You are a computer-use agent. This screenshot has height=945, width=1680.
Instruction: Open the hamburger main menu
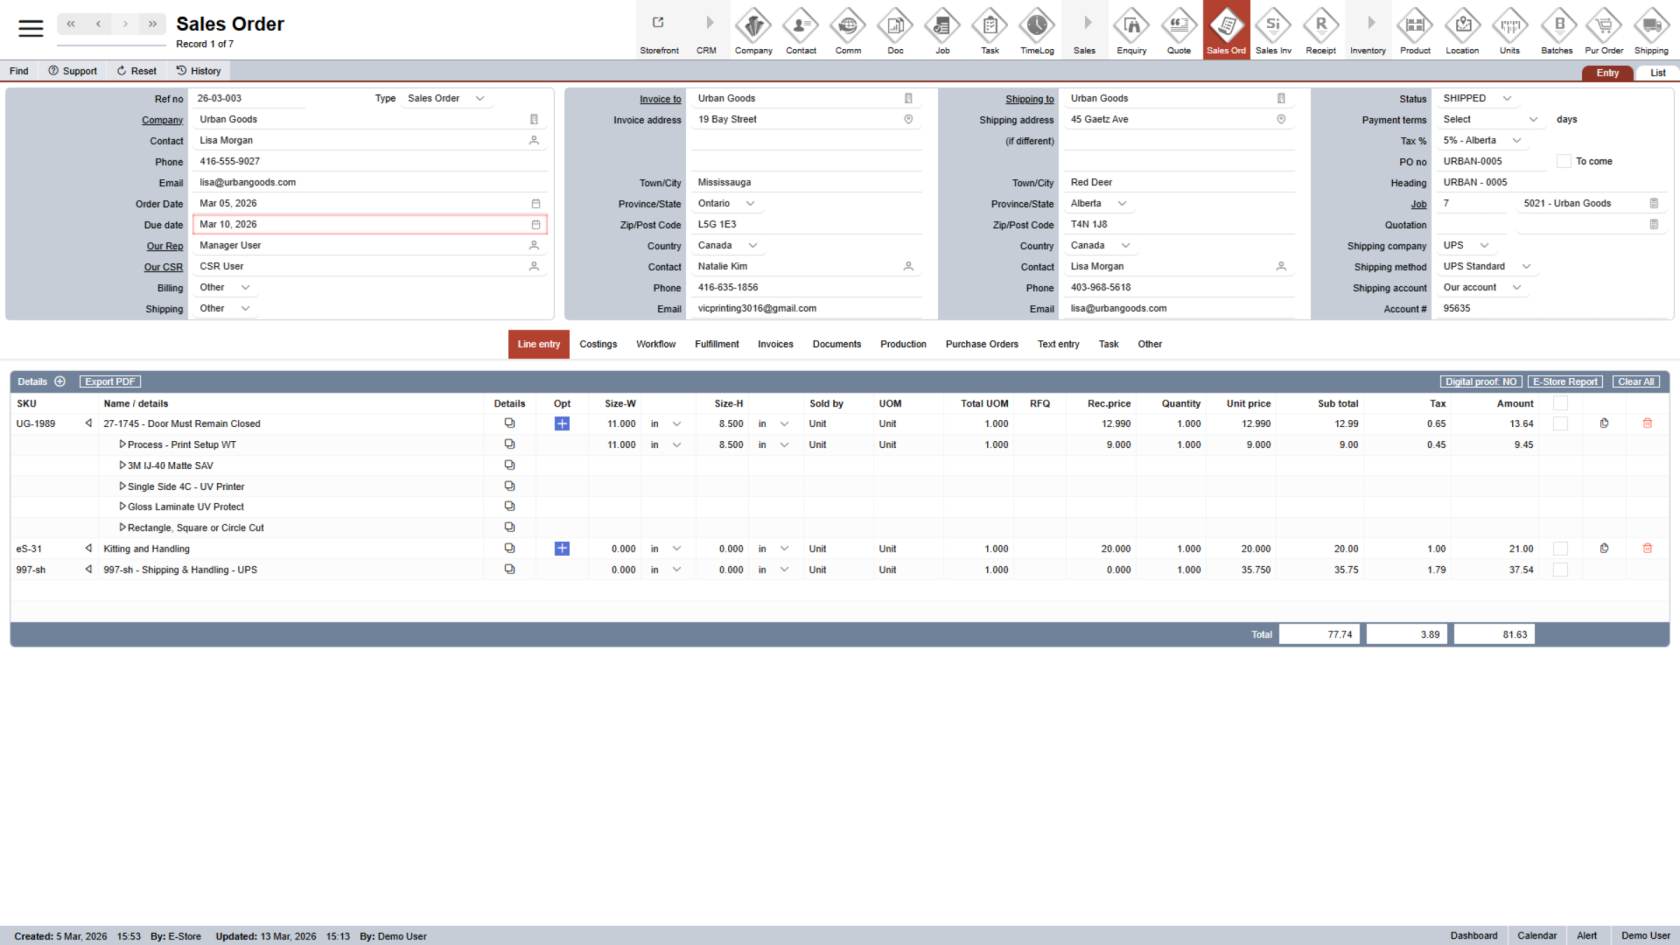coord(31,28)
